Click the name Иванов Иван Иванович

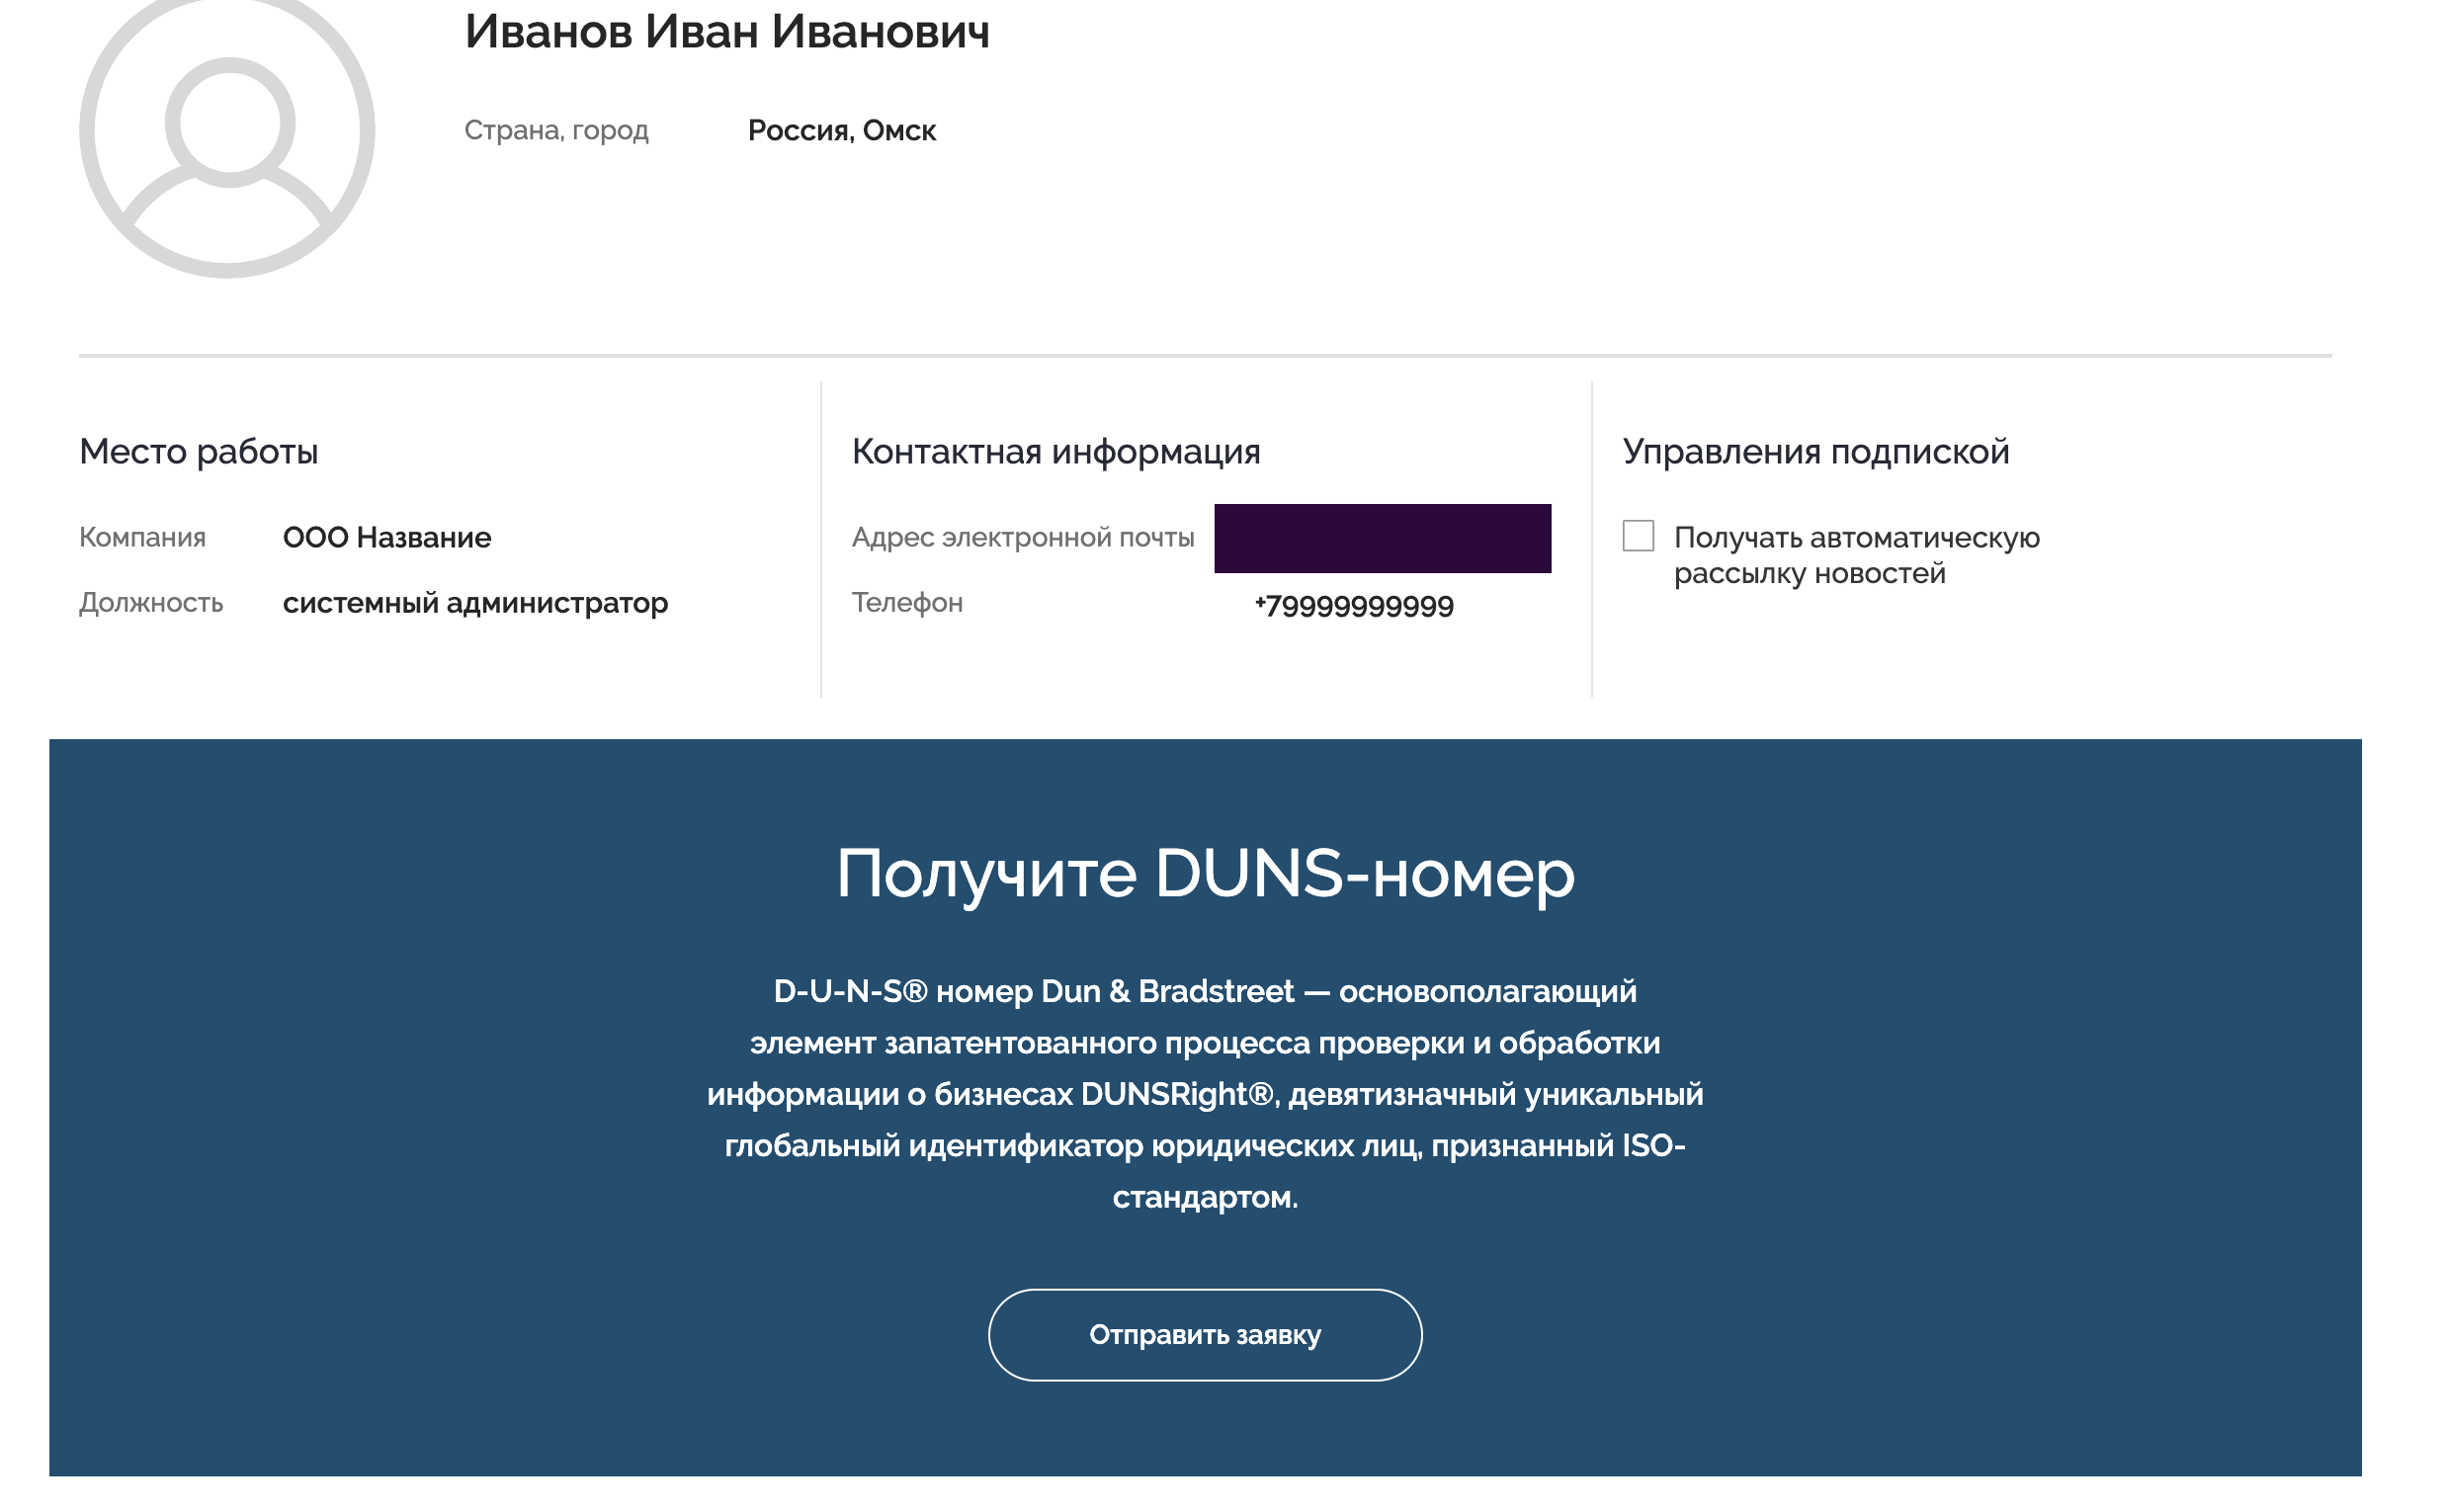pyautogui.click(x=727, y=32)
